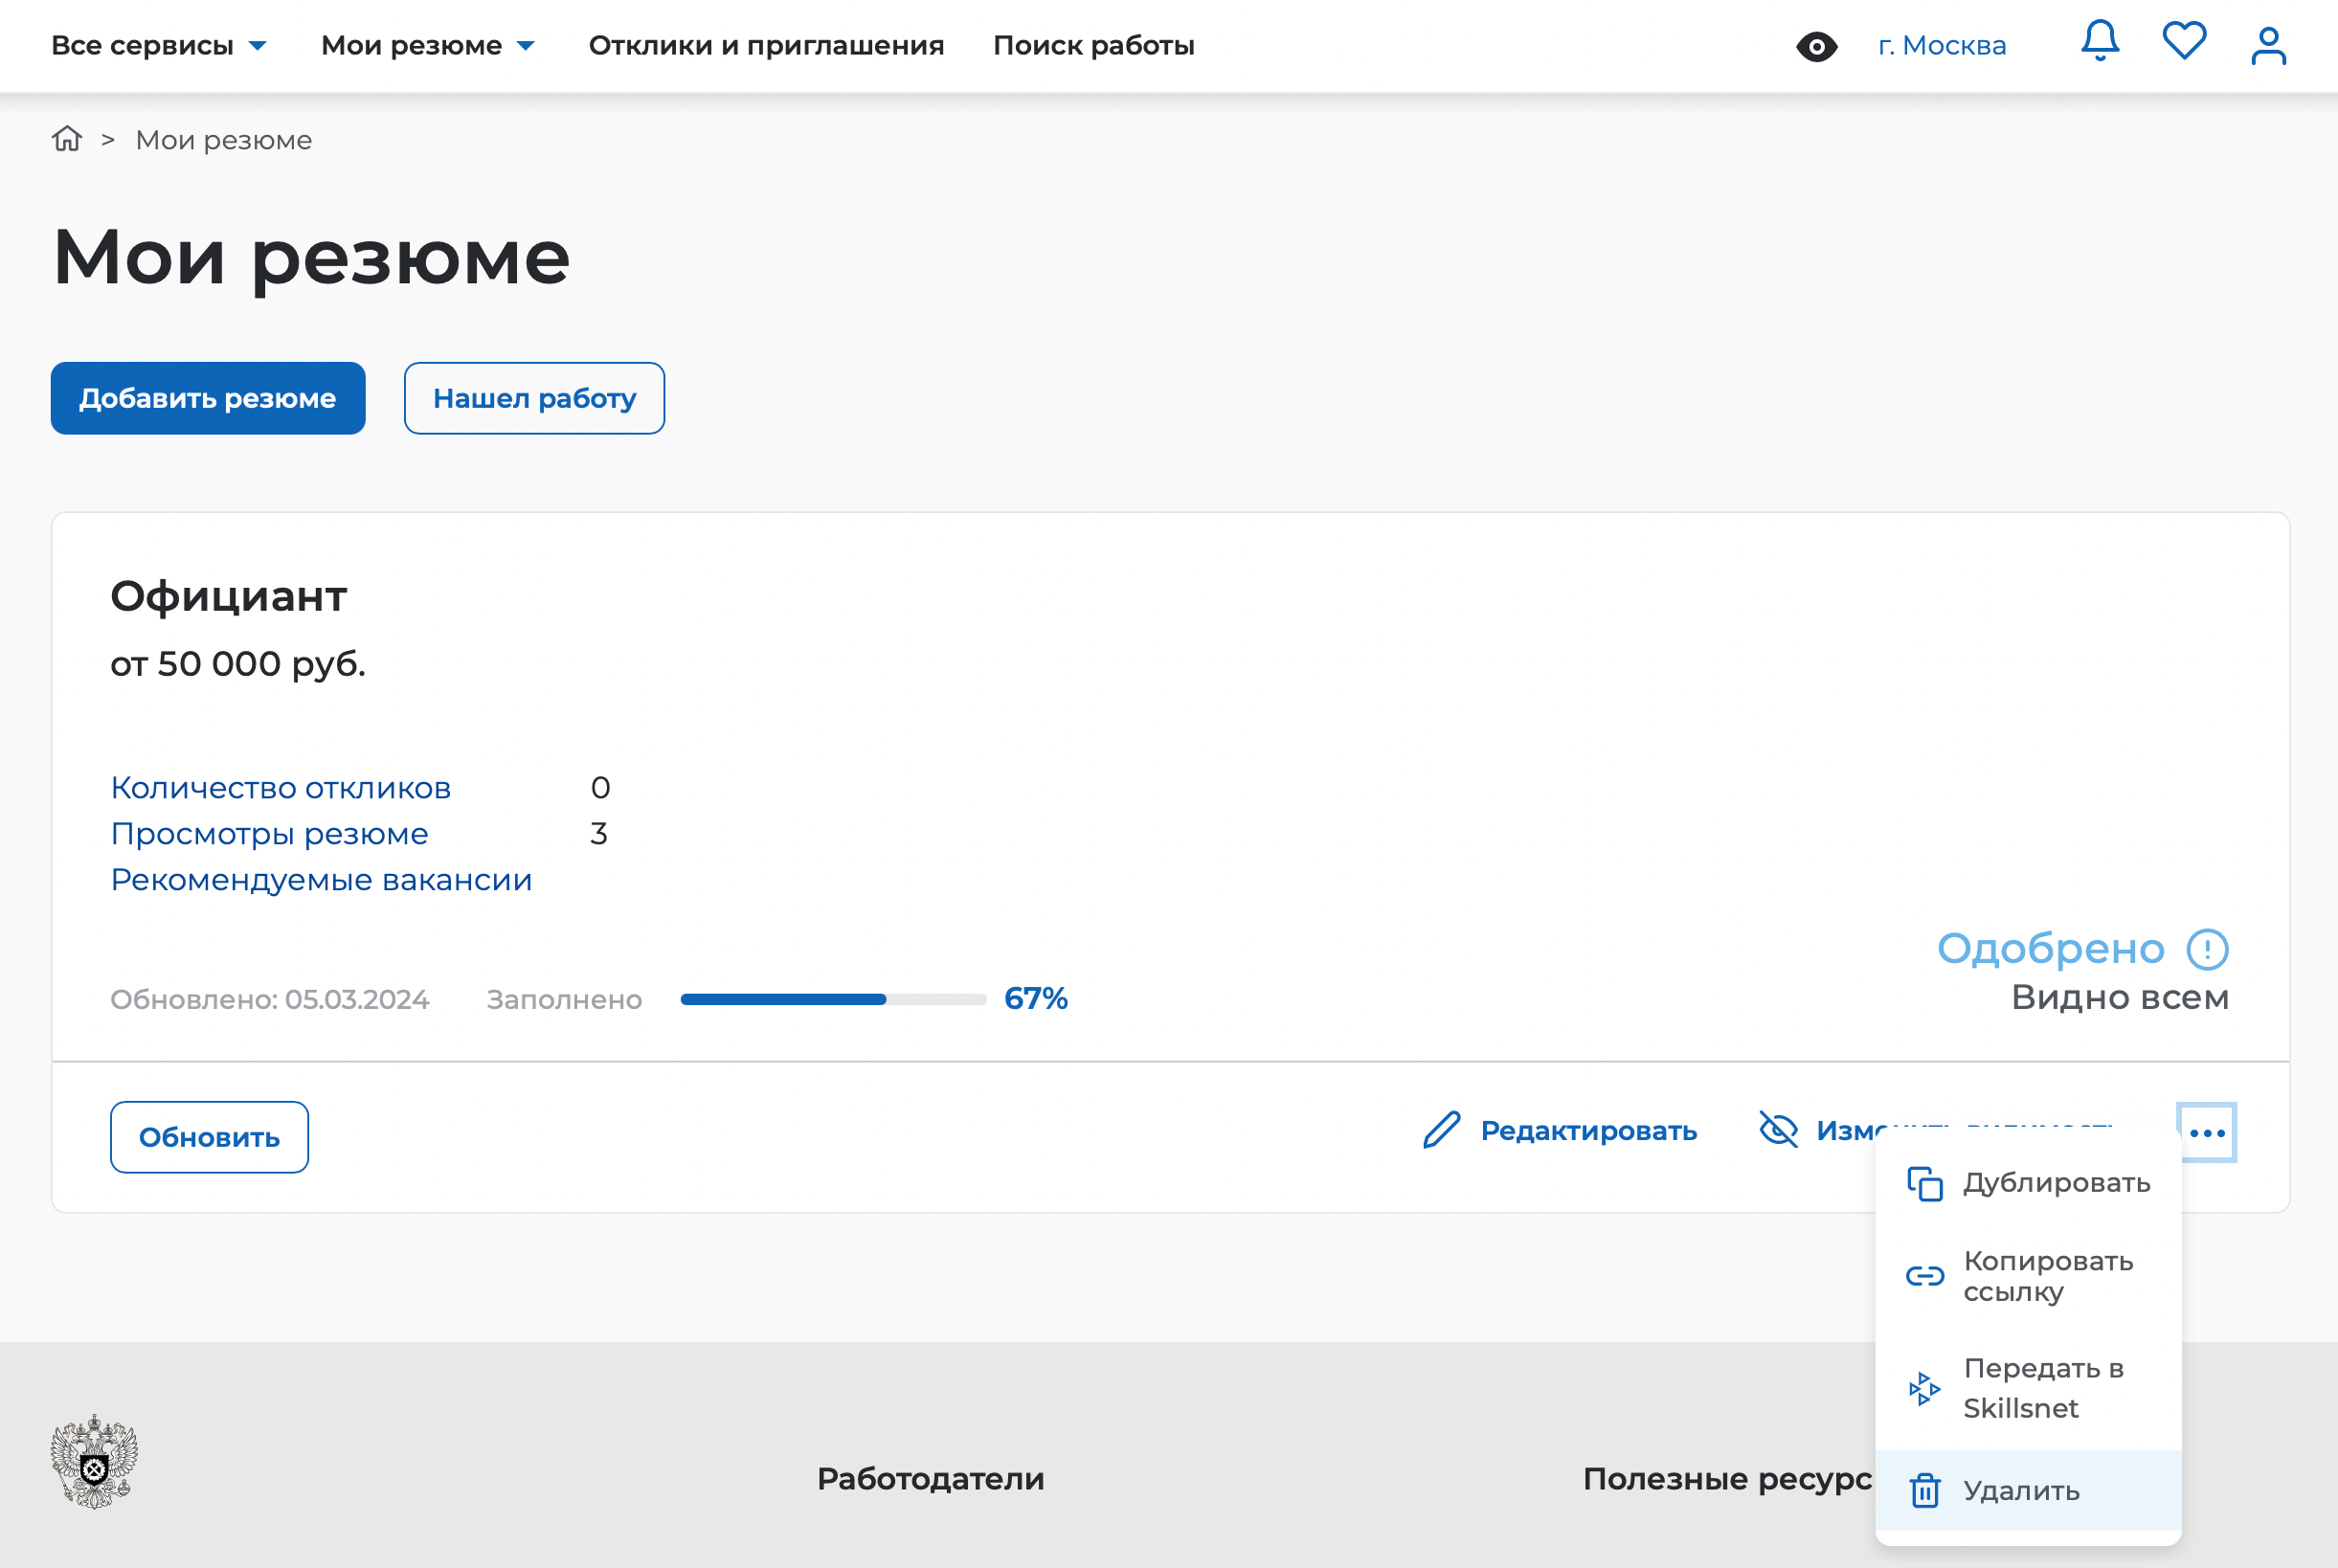
Task: Click the favorites heart icon
Action: (x=2184, y=44)
